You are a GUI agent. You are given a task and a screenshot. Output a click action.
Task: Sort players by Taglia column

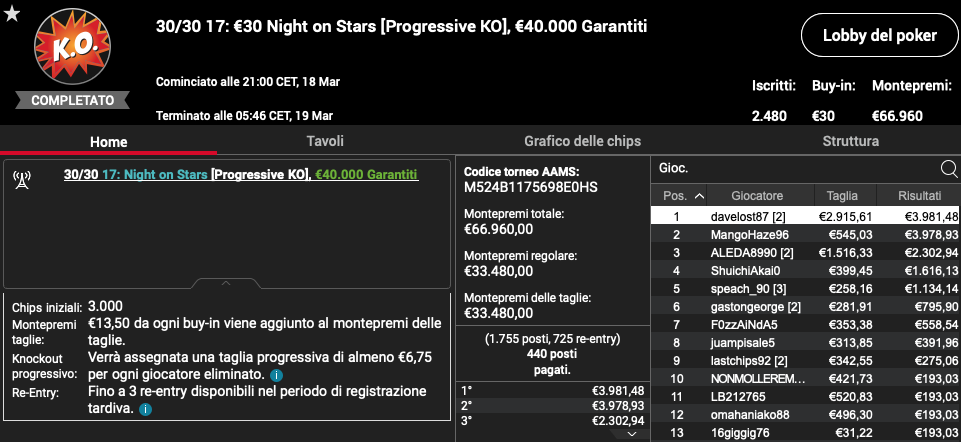pos(842,196)
